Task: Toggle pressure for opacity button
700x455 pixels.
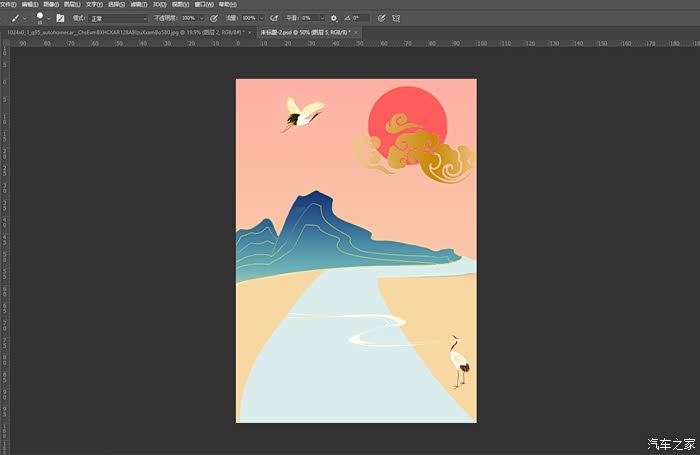Action: point(214,18)
